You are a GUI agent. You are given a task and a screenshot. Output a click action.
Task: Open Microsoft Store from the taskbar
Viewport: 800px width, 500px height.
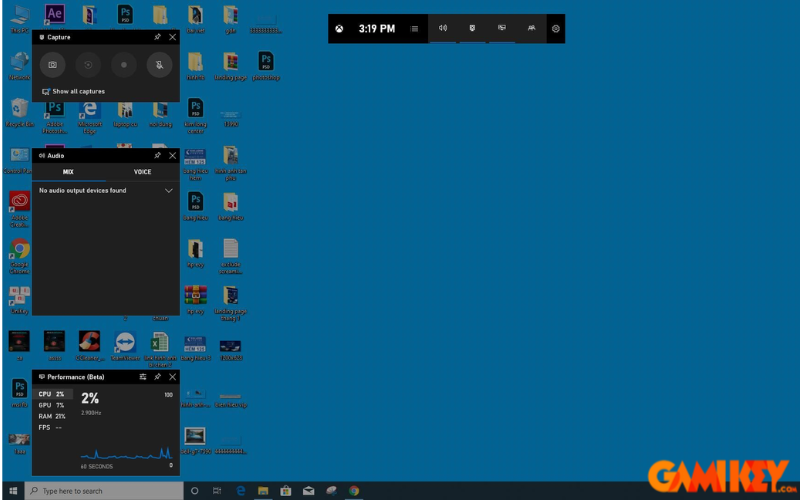tap(286, 491)
